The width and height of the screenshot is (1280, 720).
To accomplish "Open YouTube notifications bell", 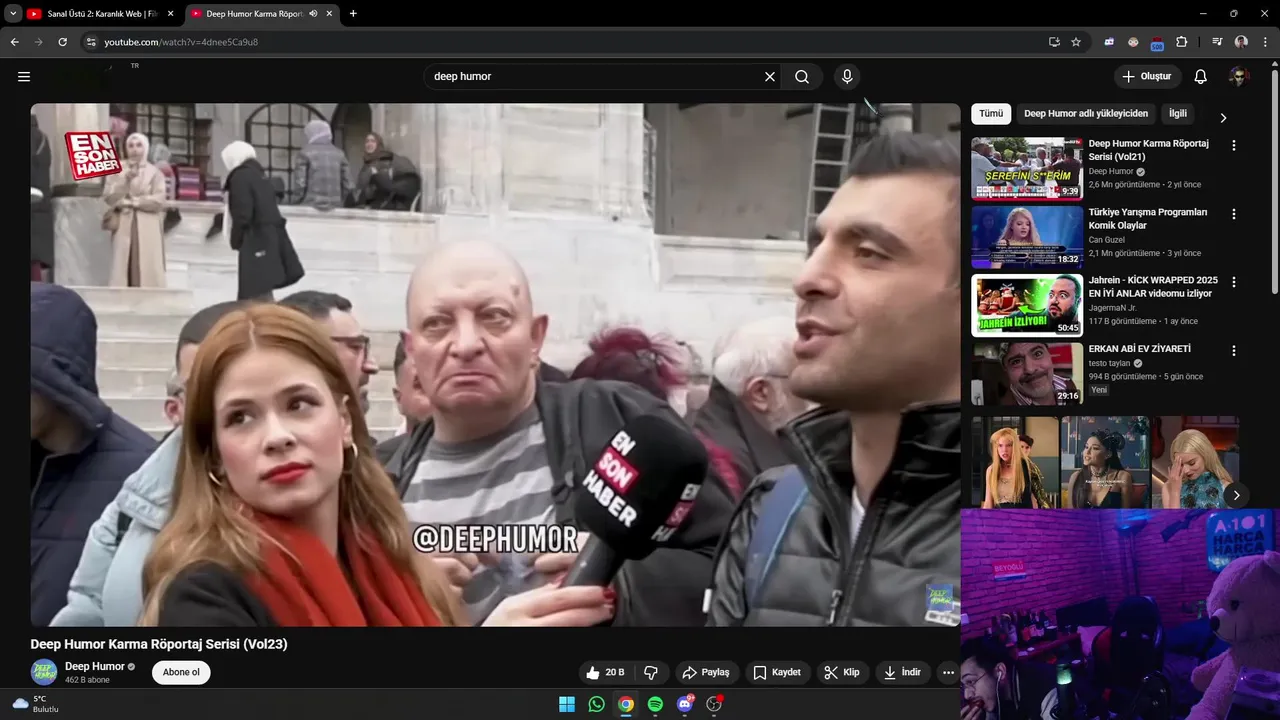I will 1201,76.
